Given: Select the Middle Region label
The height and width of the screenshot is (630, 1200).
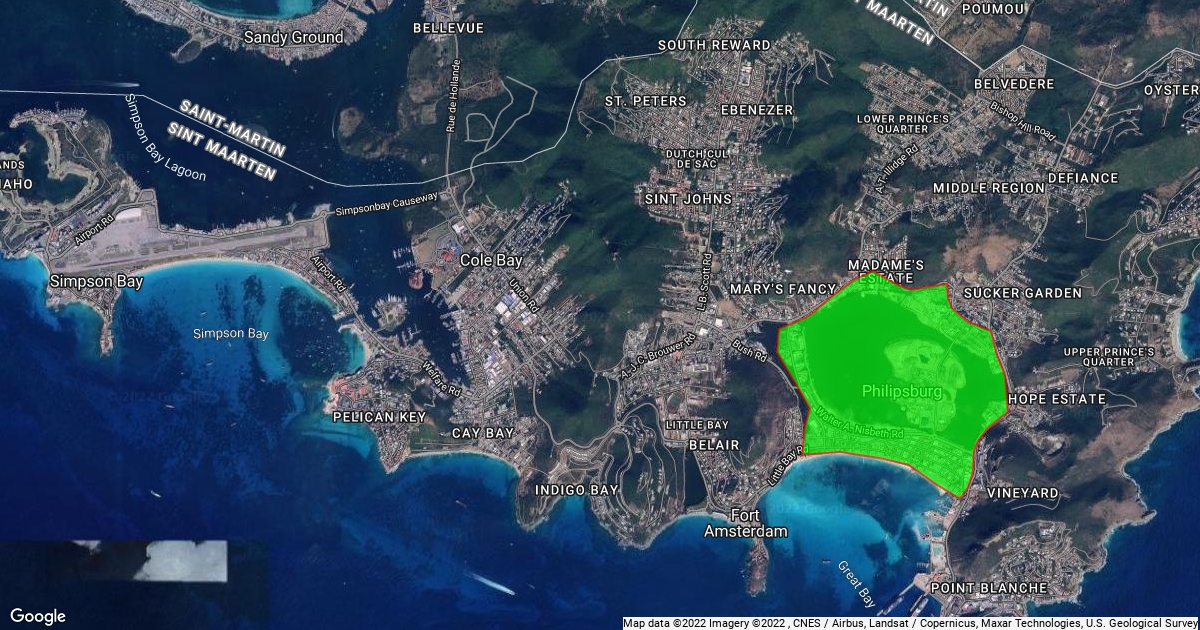Looking at the screenshot, I should (988, 188).
